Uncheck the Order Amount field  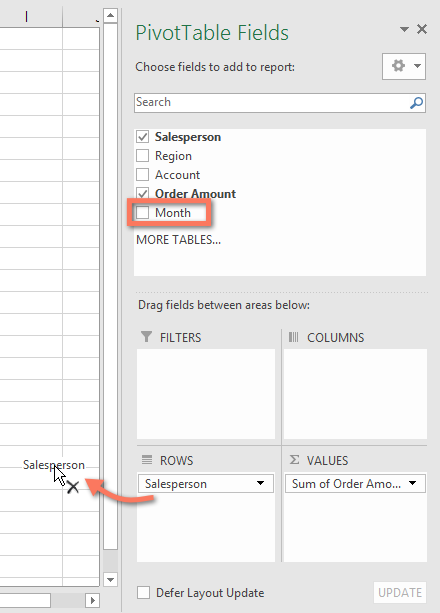coord(142,193)
